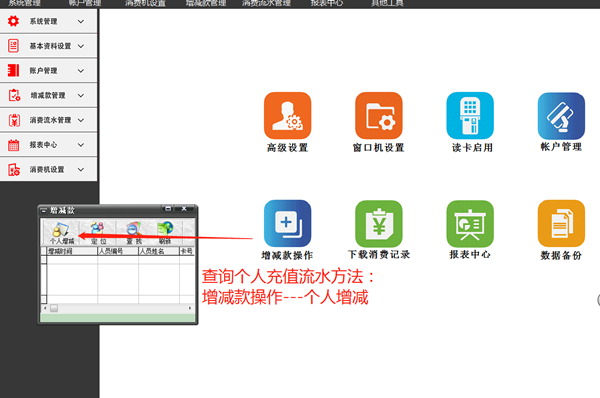Expand the 增减款管理 sidebar chevron
This screenshot has width=600, height=398.
click(81, 95)
